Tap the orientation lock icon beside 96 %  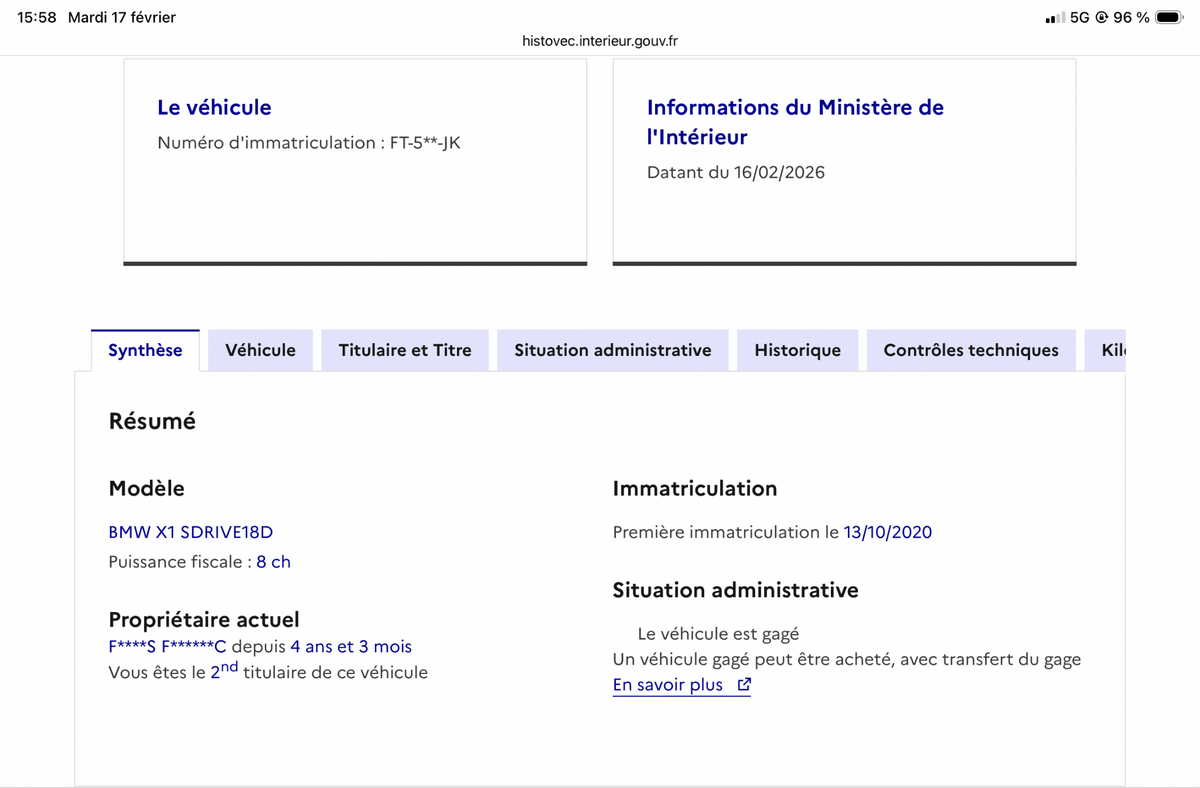1101,18
